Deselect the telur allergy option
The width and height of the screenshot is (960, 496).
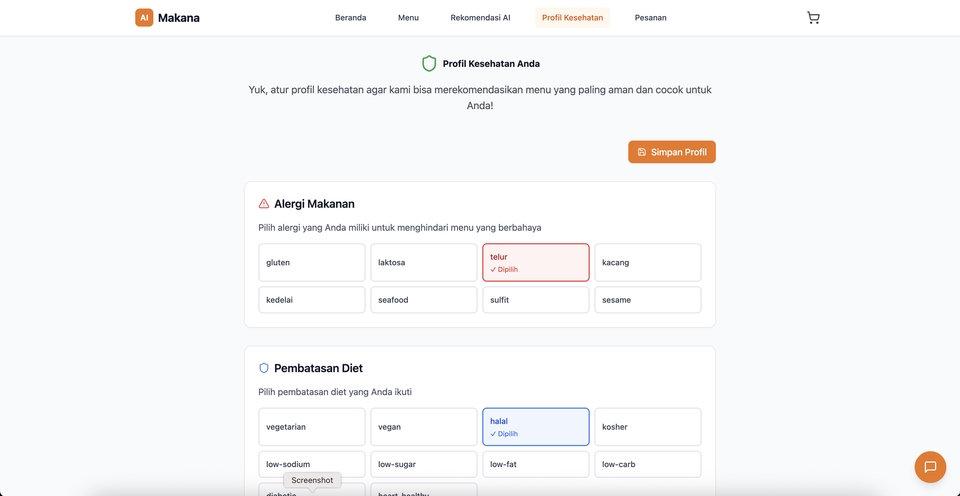[x=536, y=263]
